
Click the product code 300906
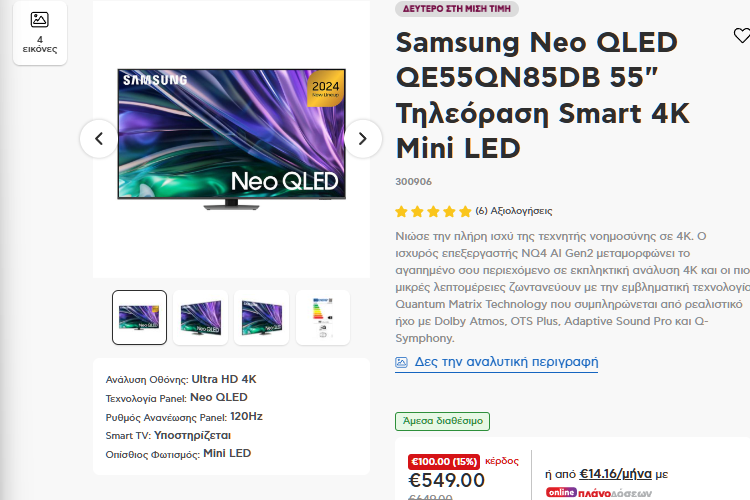414,182
